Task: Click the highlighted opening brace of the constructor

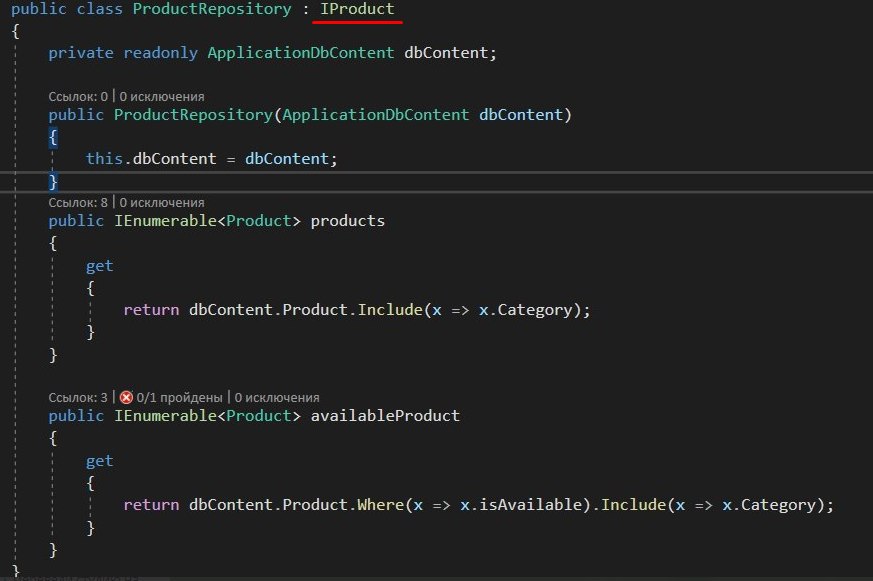Action: (53, 137)
